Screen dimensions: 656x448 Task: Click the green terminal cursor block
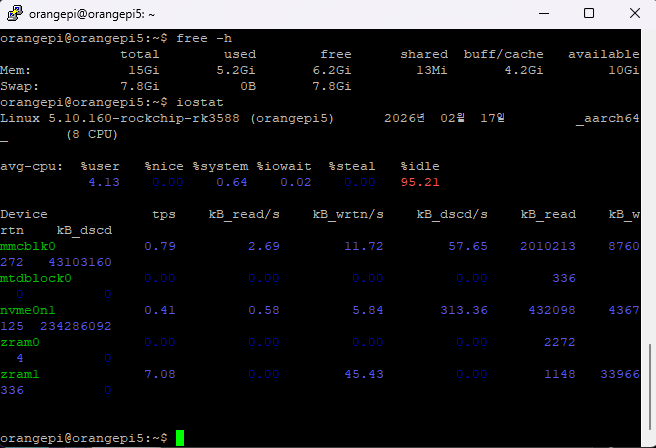pos(180,438)
